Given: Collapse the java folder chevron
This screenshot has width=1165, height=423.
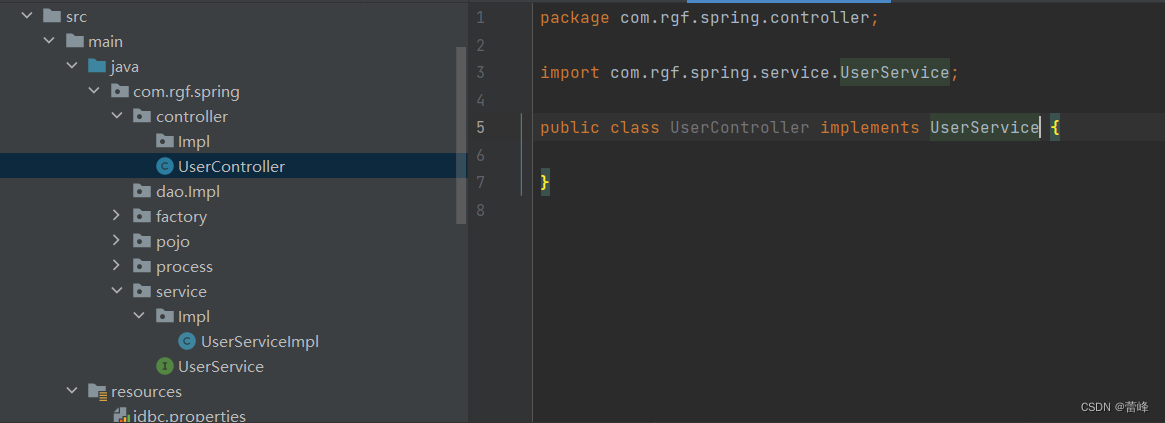Looking at the screenshot, I should [x=72, y=67].
